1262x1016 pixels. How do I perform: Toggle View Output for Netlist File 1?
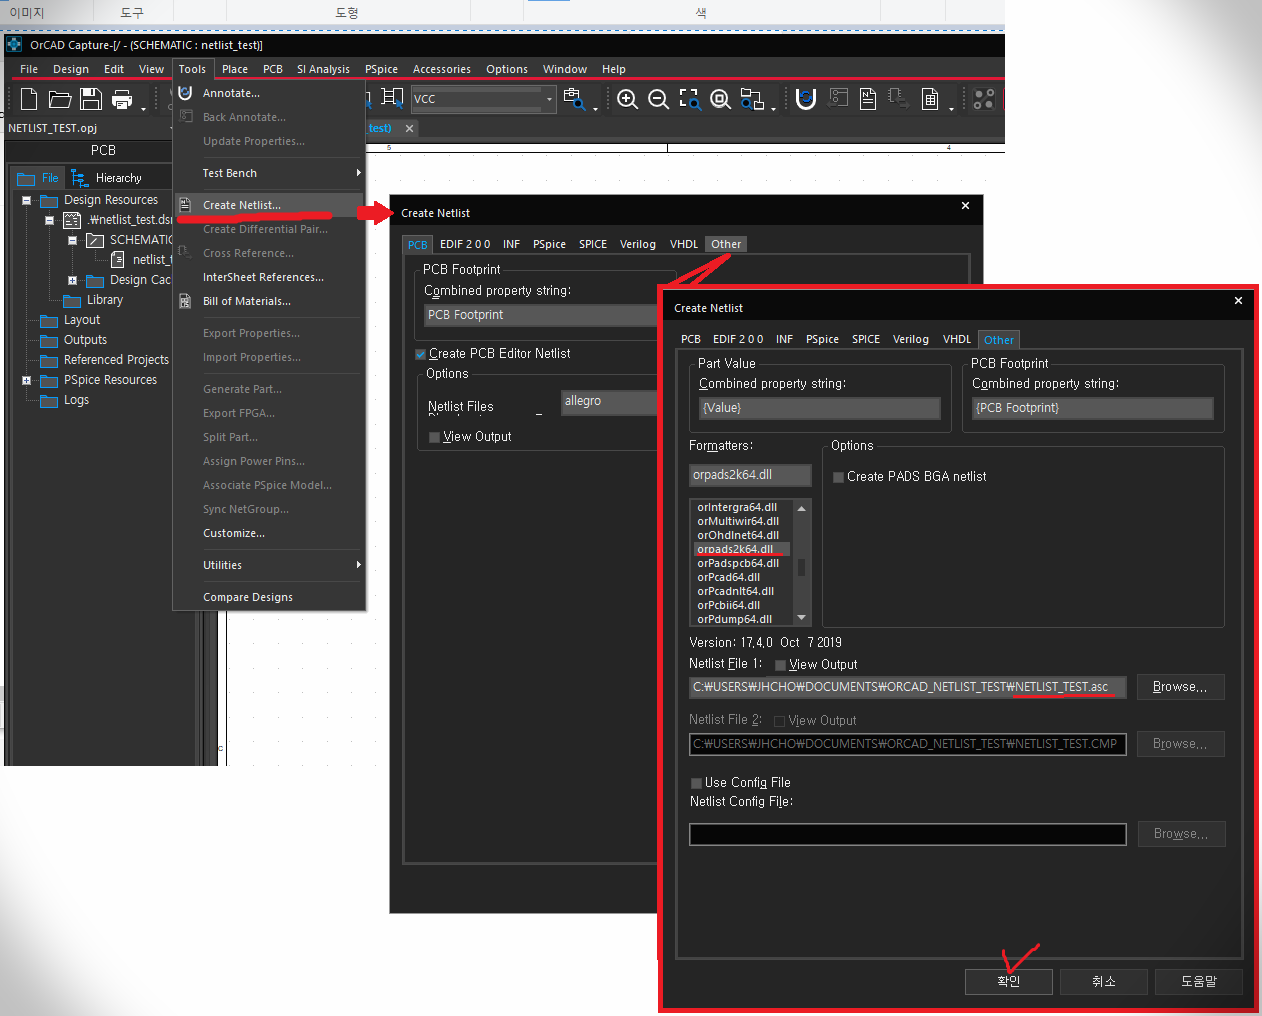tap(781, 665)
